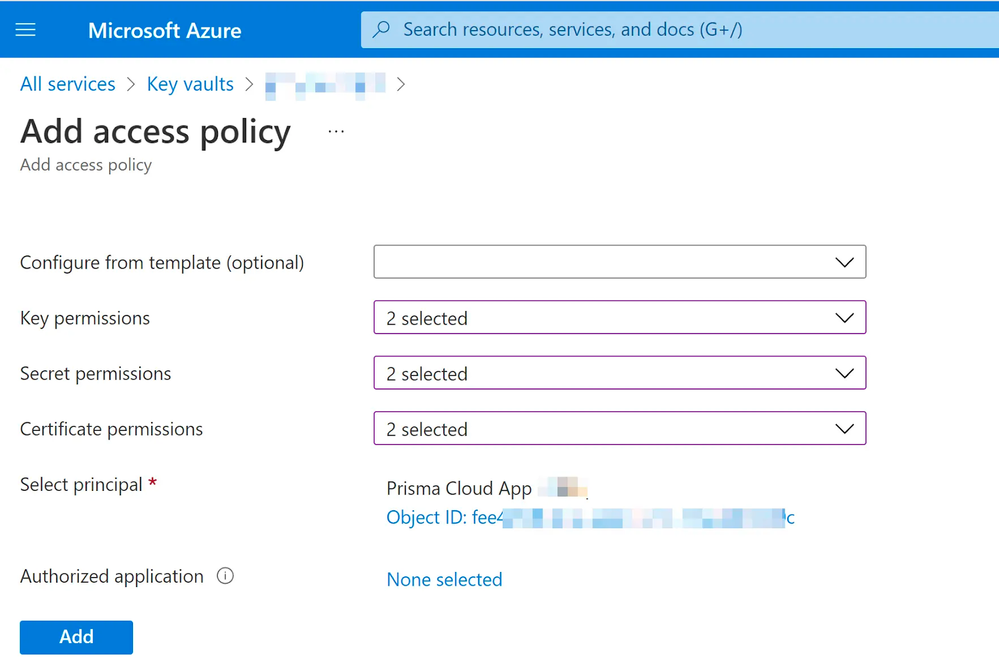Expand the Configure from template dropdown
This screenshot has height=662, width=999.
point(619,262)
